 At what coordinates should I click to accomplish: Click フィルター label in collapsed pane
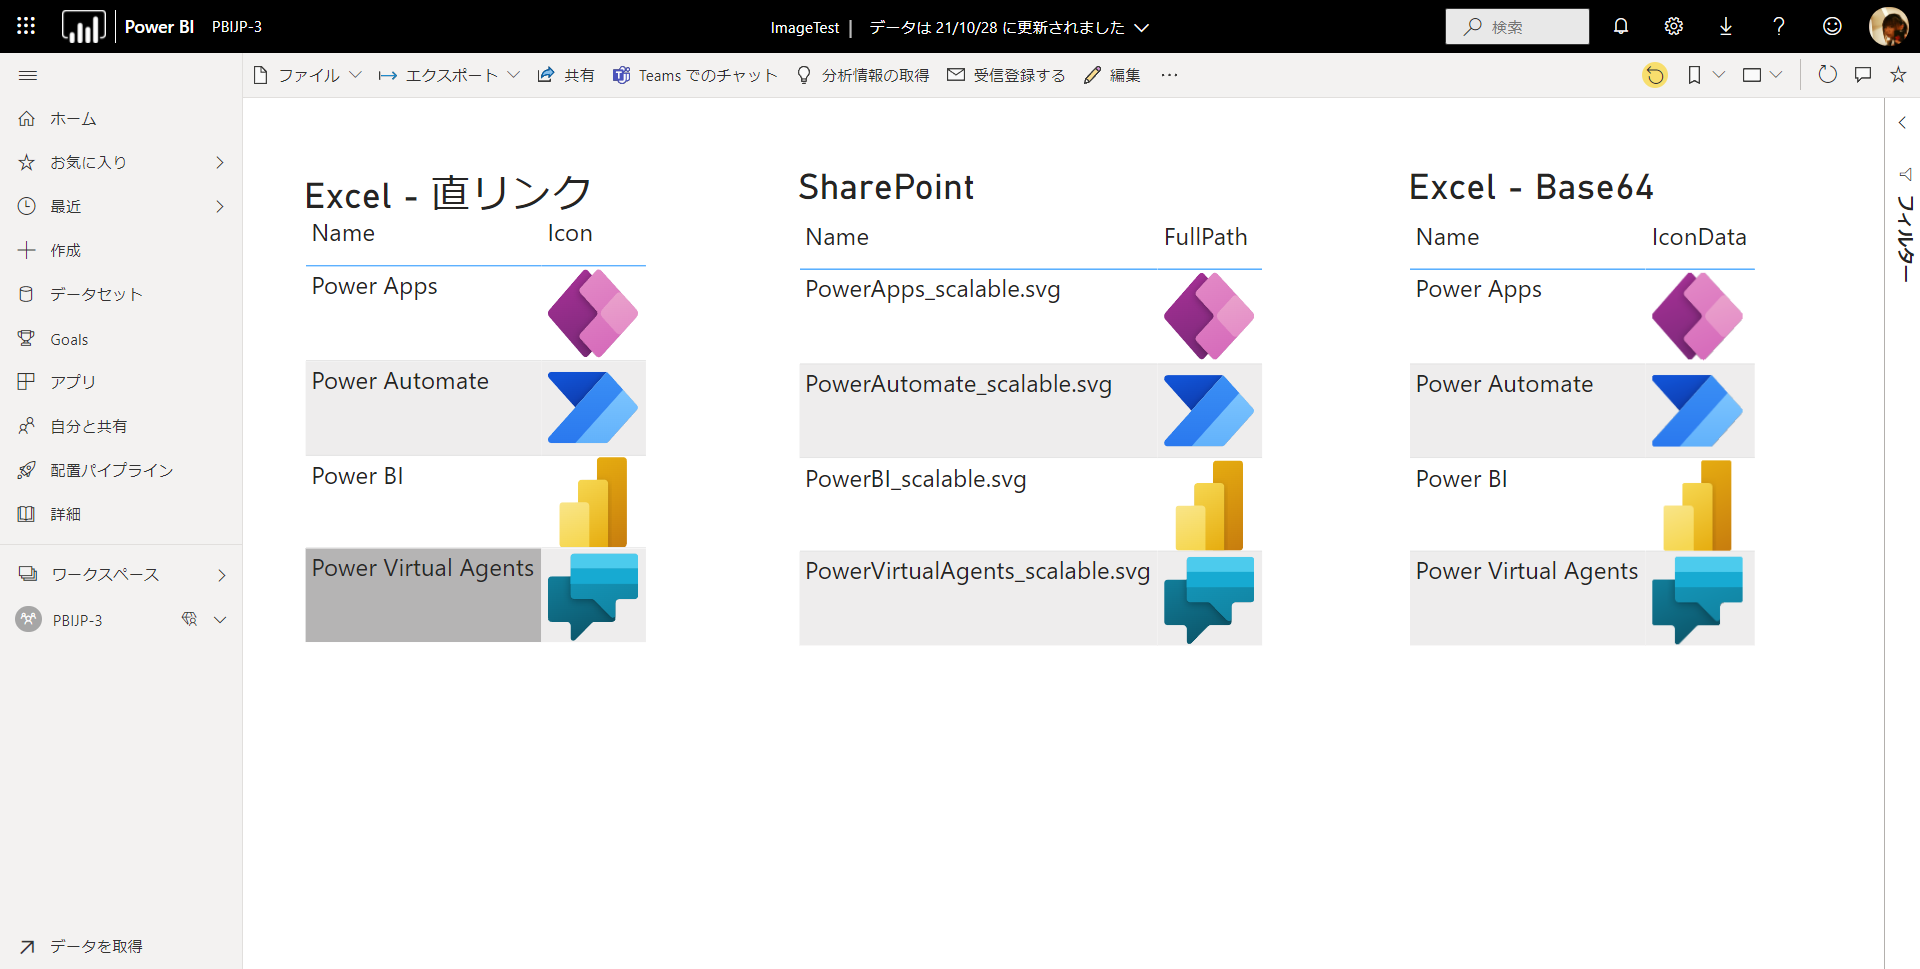[1904, 238]
